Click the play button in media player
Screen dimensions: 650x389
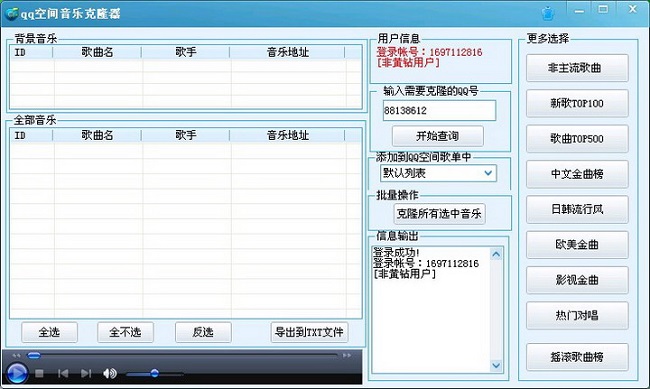(x=17, y=373)
